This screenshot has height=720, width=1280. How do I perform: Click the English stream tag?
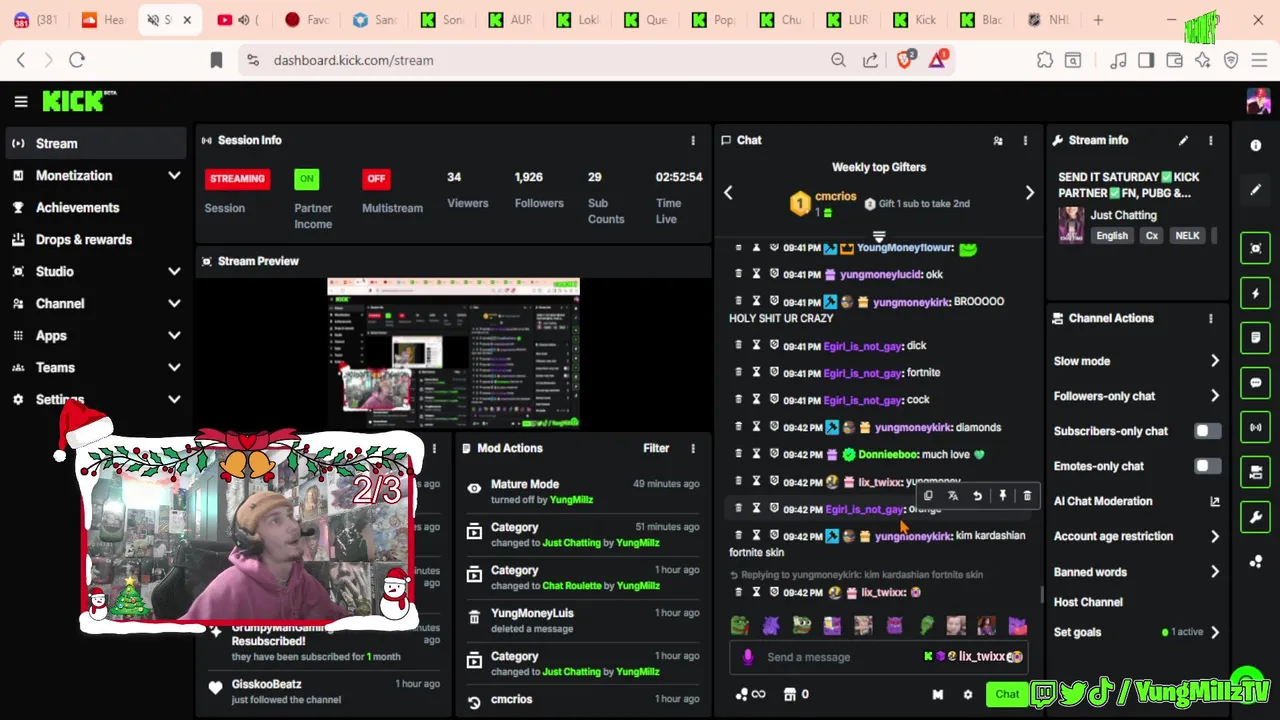[1112, 236]
